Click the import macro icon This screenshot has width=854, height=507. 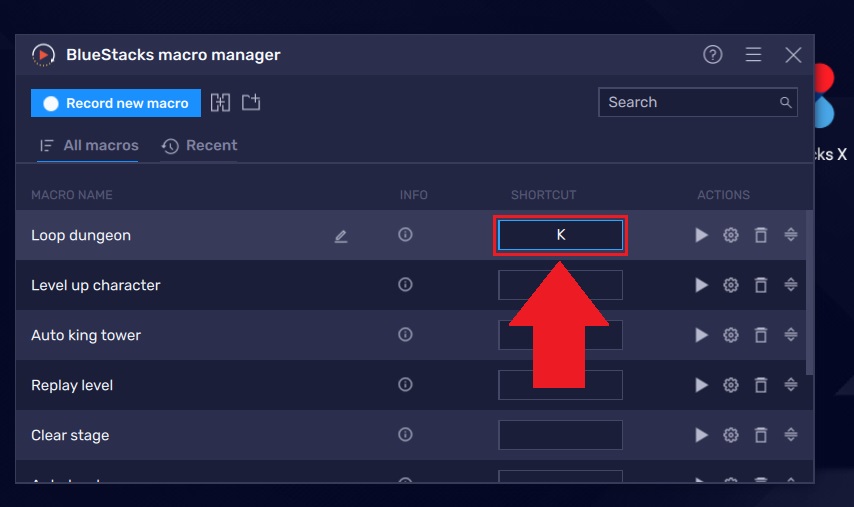tap(251, 102)
